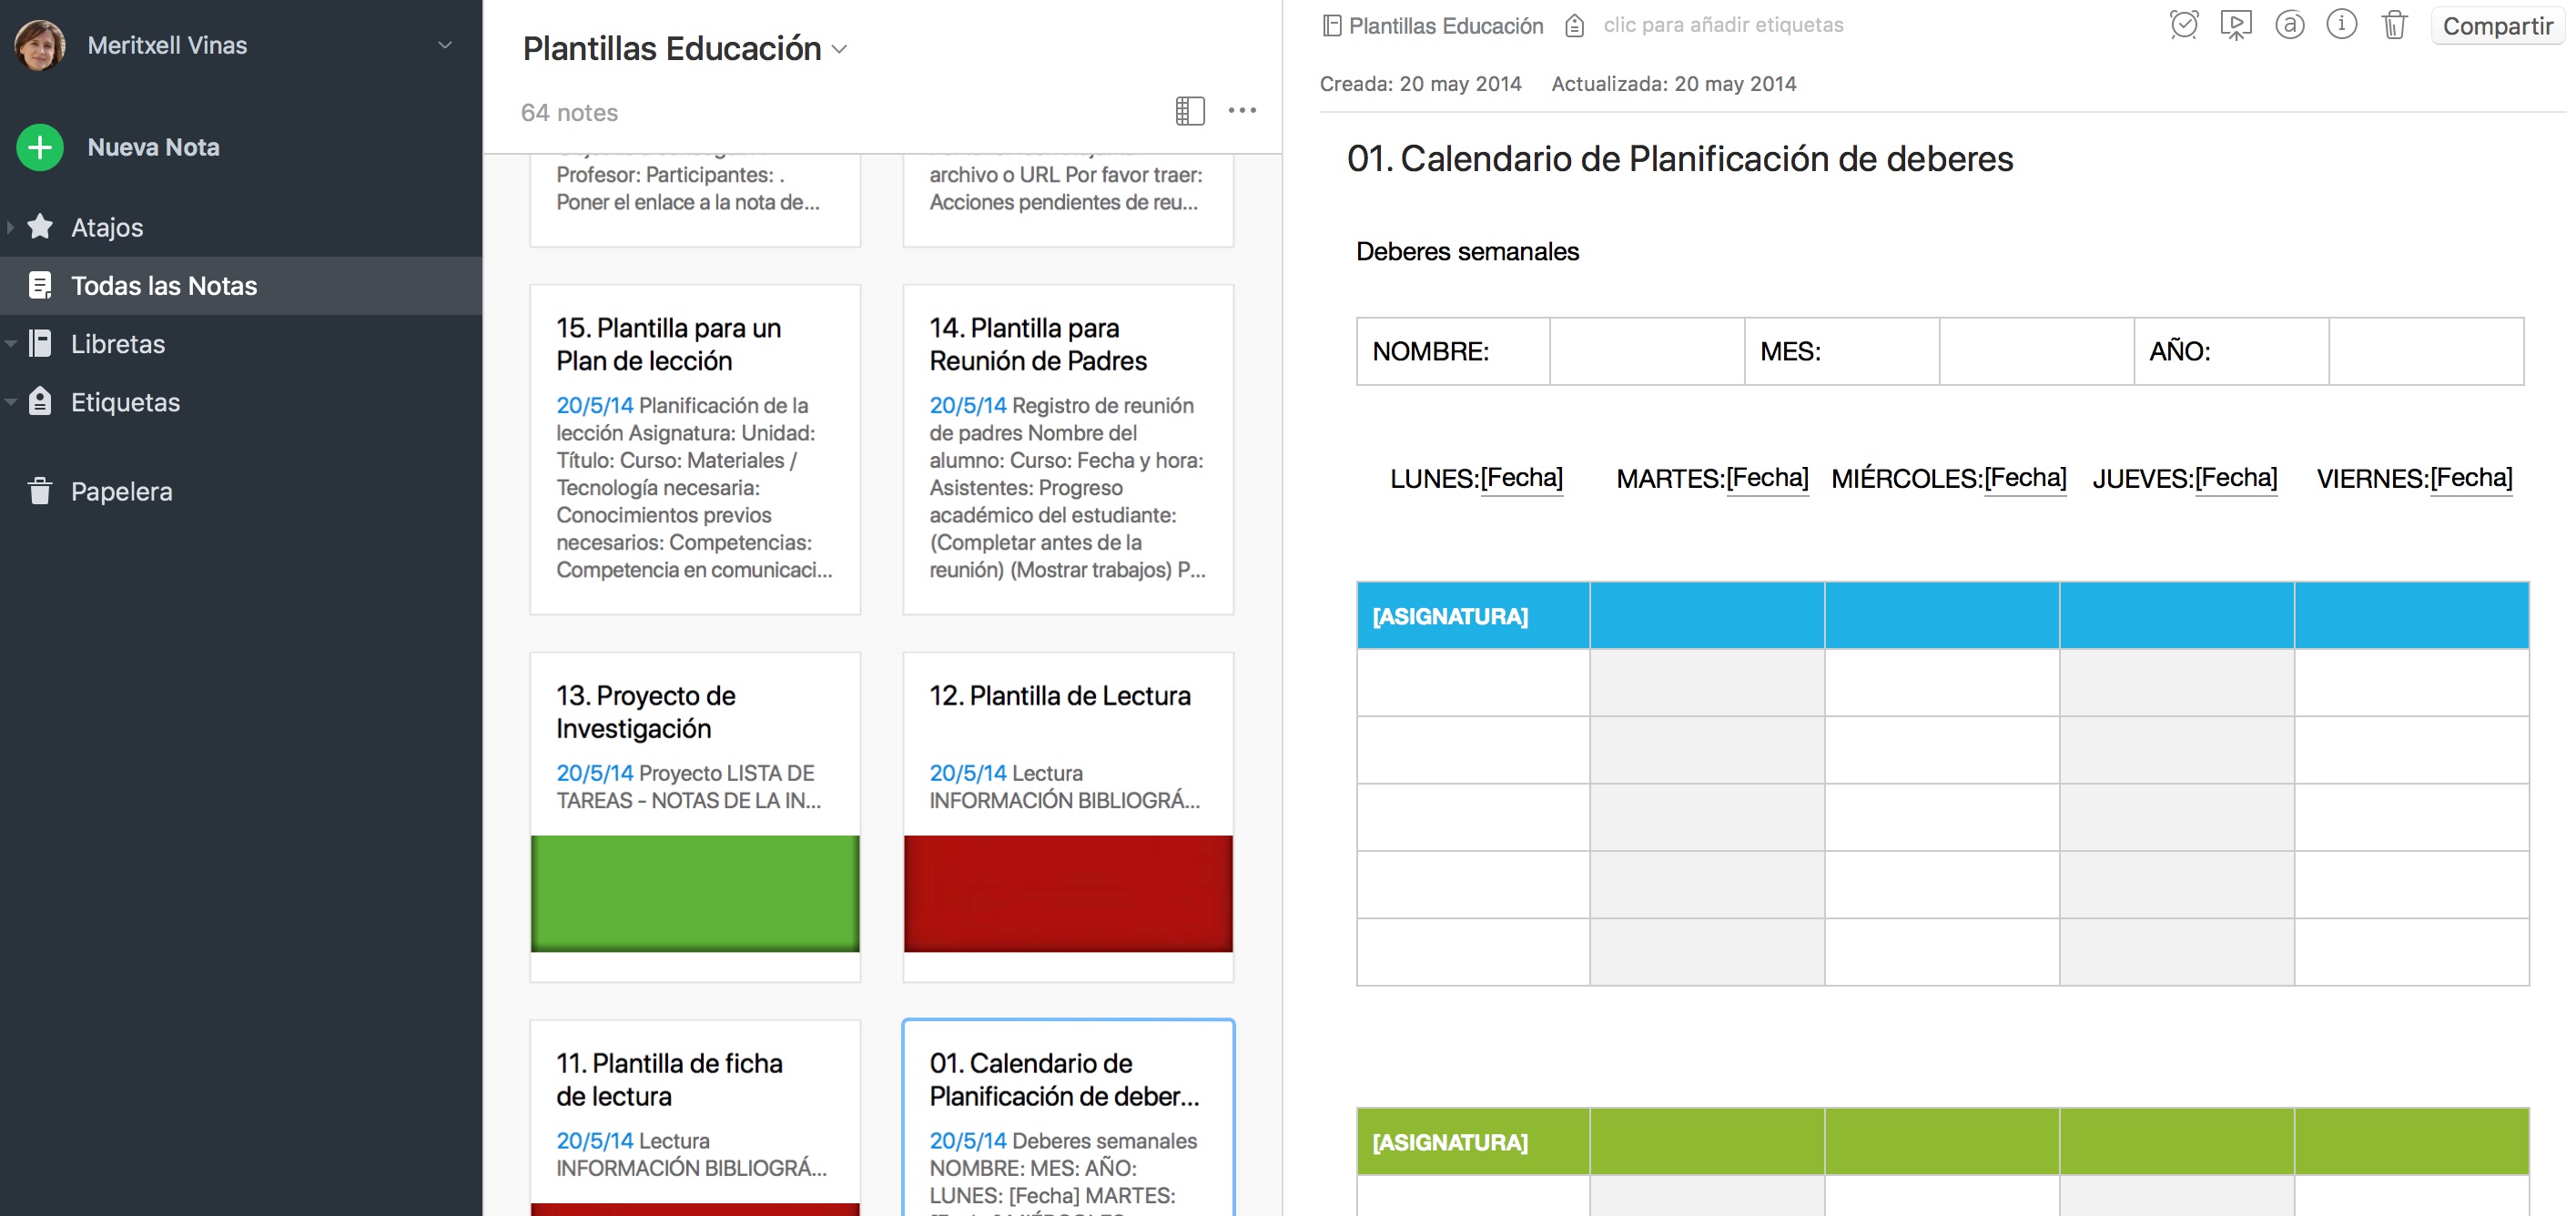Click the [Fecha] link after VIERNES
The image size is (2576, 1216).
click(2471, 478)
